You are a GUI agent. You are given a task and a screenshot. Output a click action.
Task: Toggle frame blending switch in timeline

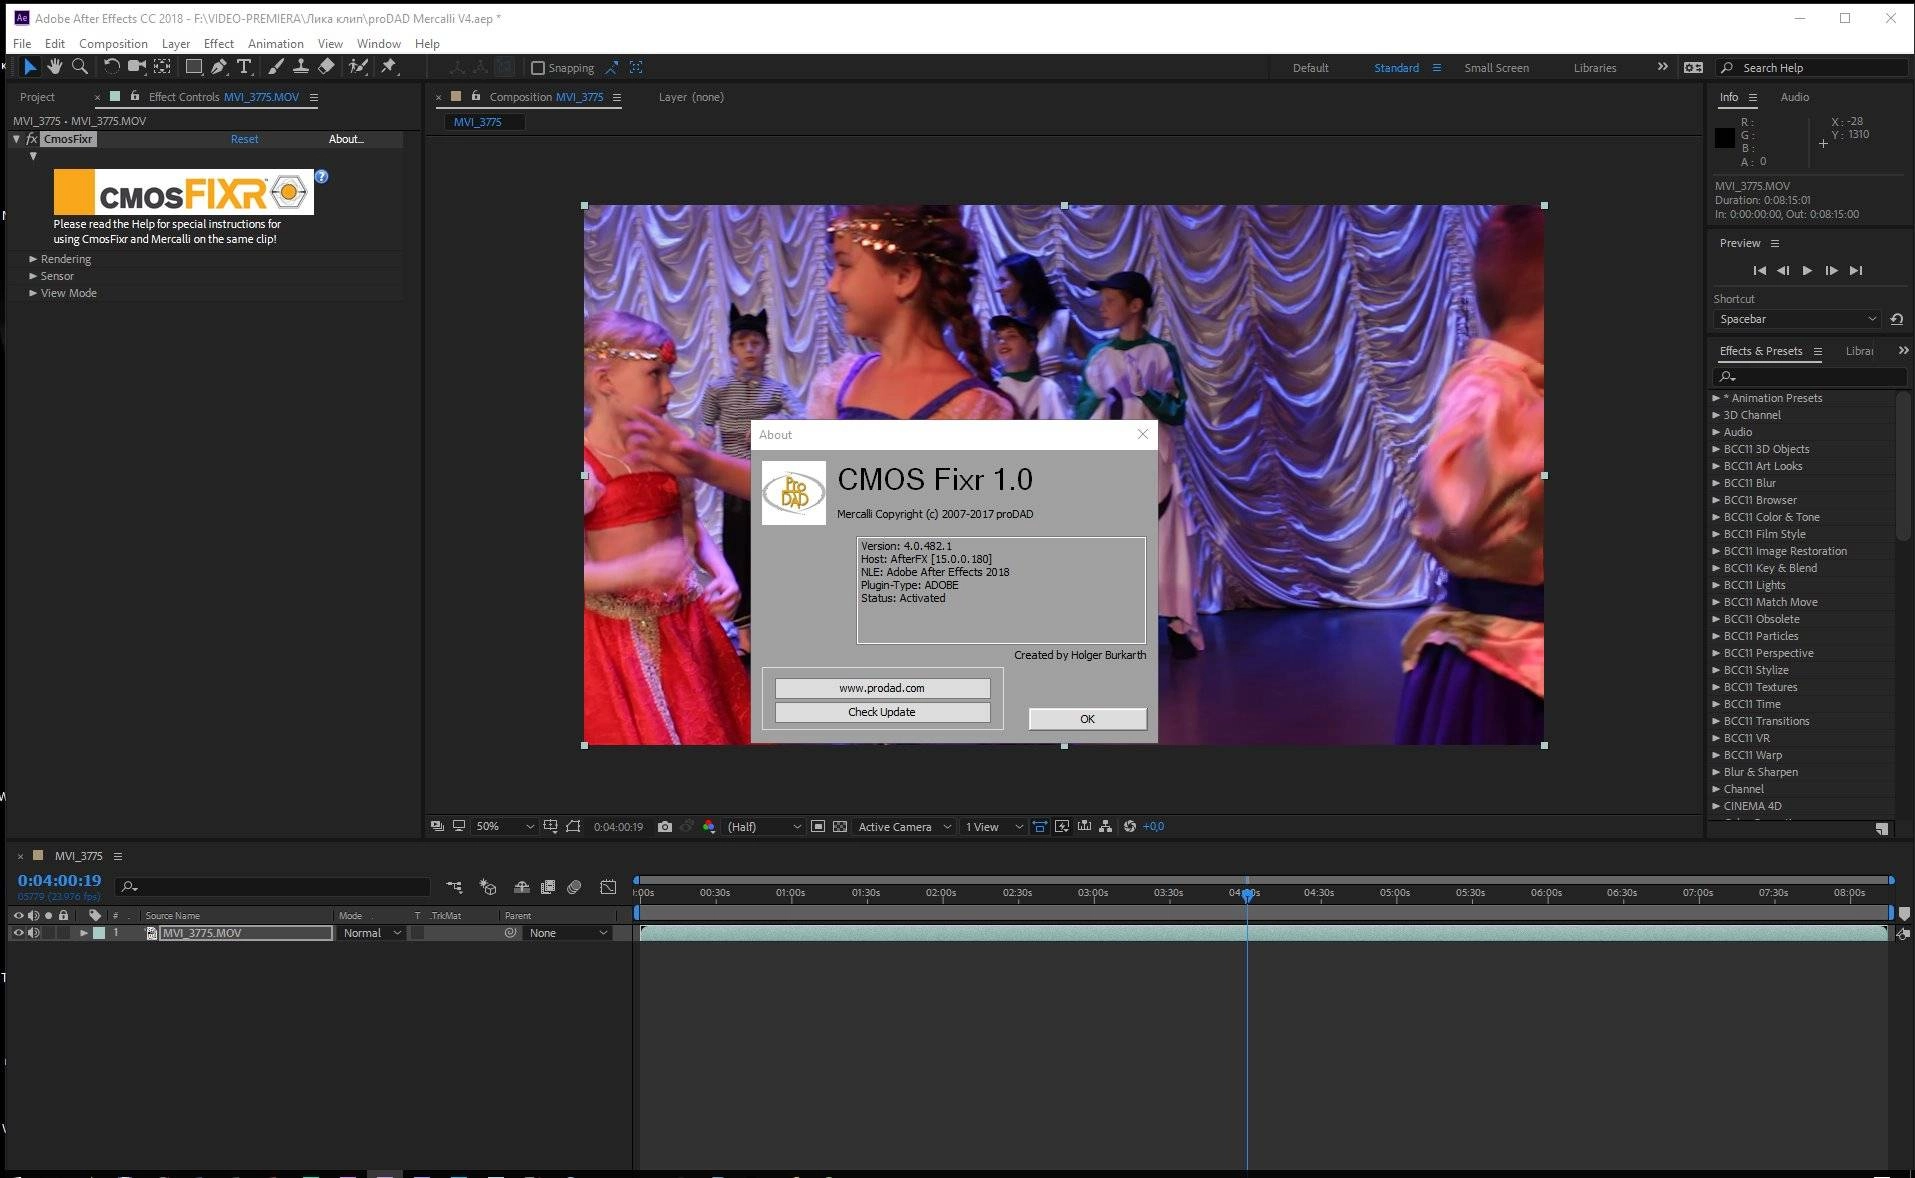548,887
